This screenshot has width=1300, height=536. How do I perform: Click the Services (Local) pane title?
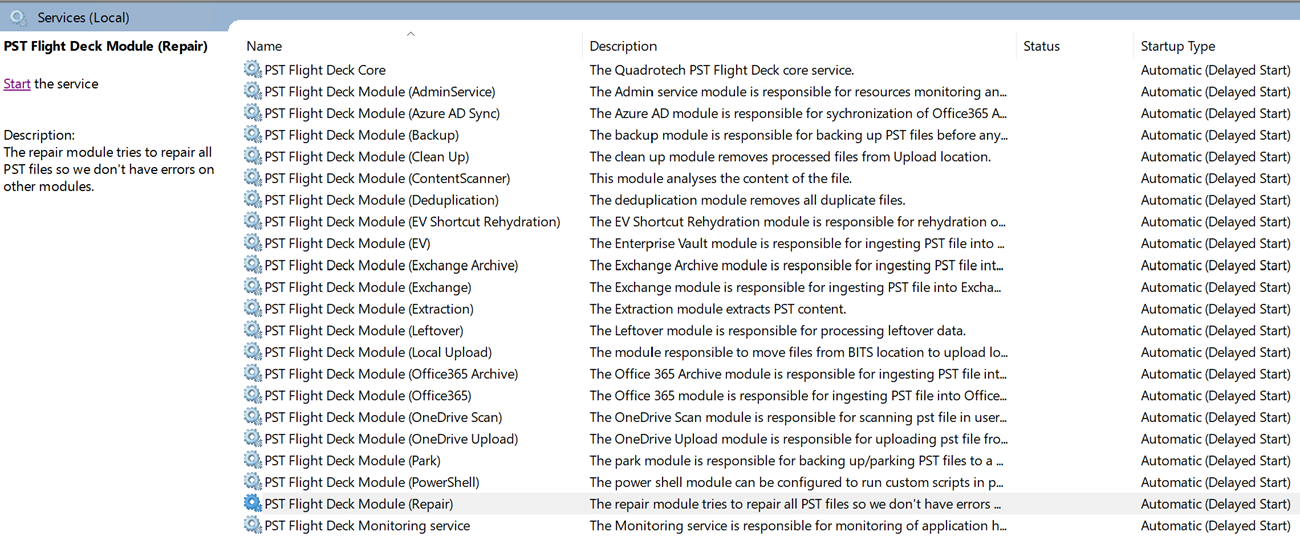click(83, 18)
